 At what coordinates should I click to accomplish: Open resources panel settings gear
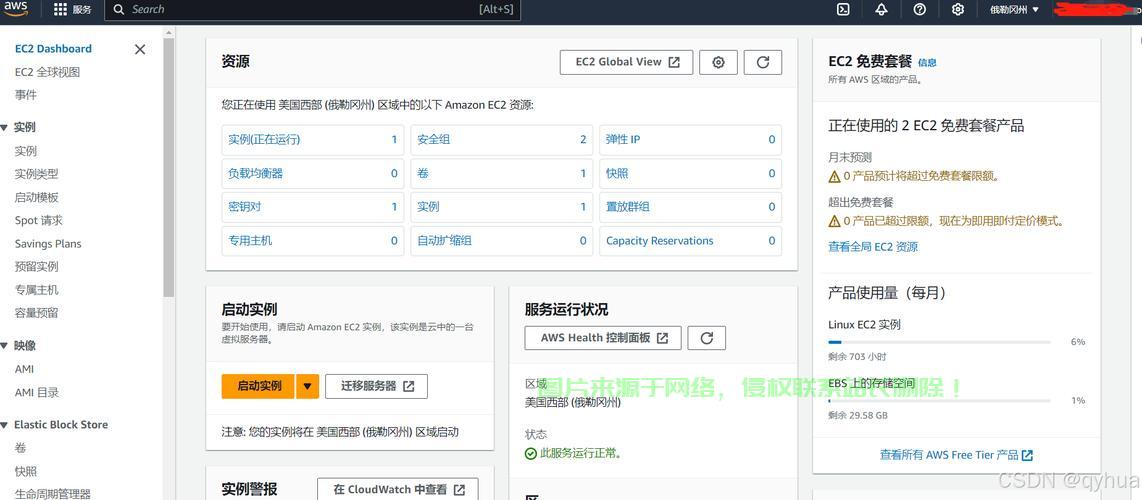coord(718,62)
